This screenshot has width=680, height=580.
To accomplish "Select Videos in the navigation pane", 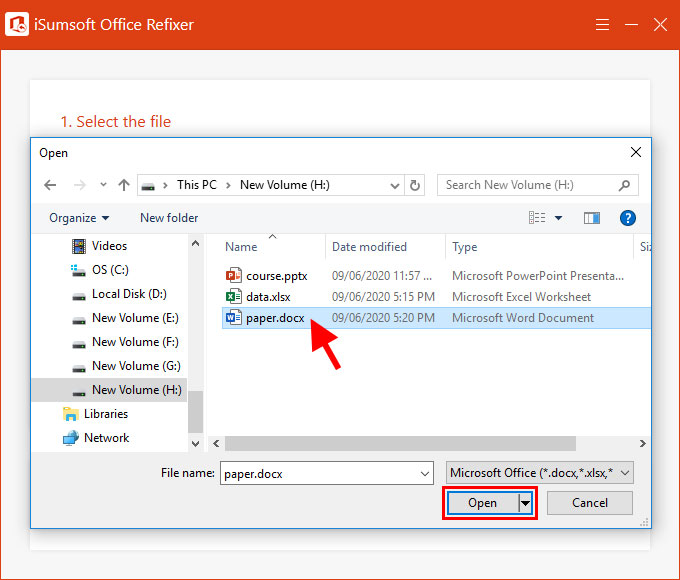I will [109, 246].
